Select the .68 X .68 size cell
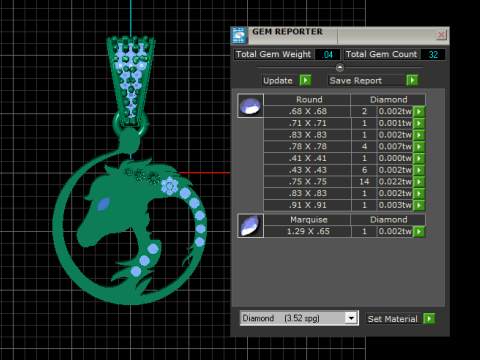Viewport: 480px width, 360px height. [307, 111]
